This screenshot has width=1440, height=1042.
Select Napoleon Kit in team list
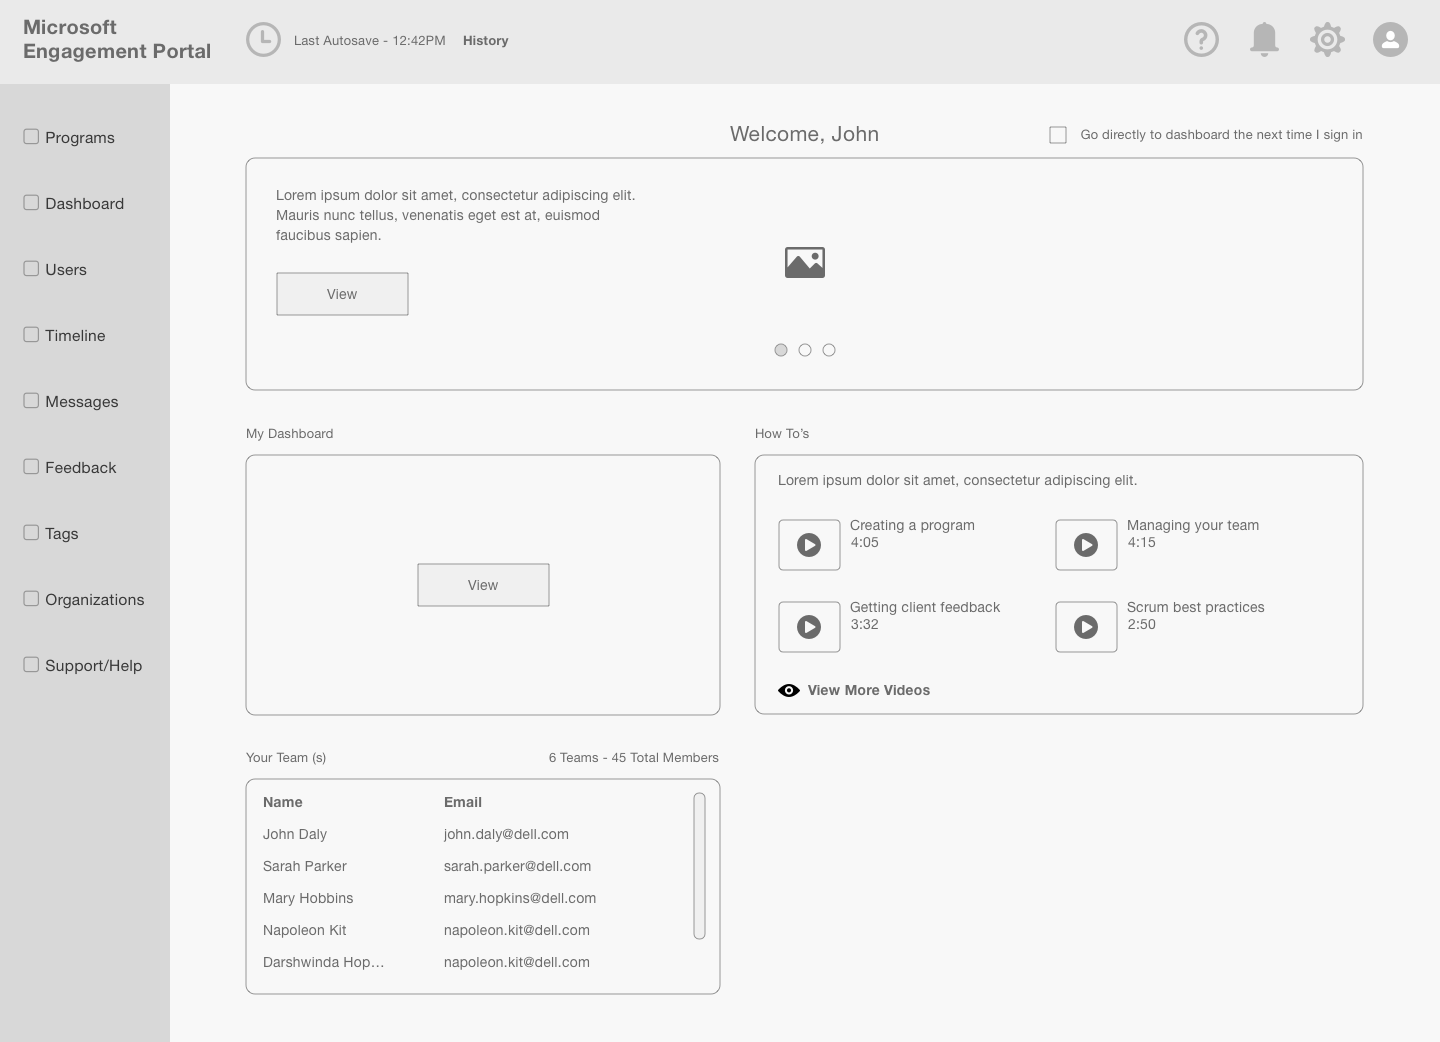(x=305, y=930)
